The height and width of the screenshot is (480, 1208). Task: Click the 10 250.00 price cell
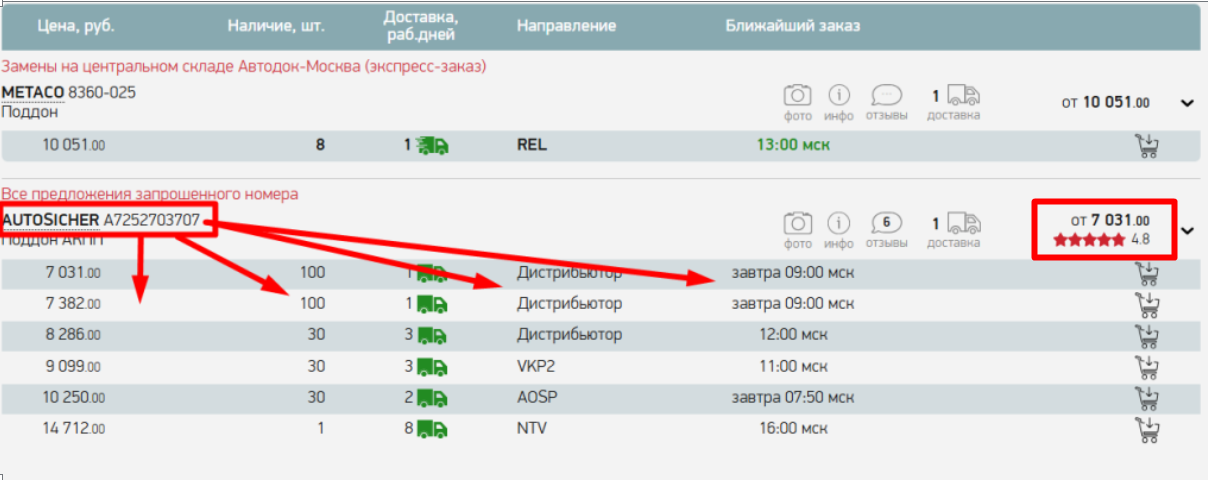click(73, 397)
